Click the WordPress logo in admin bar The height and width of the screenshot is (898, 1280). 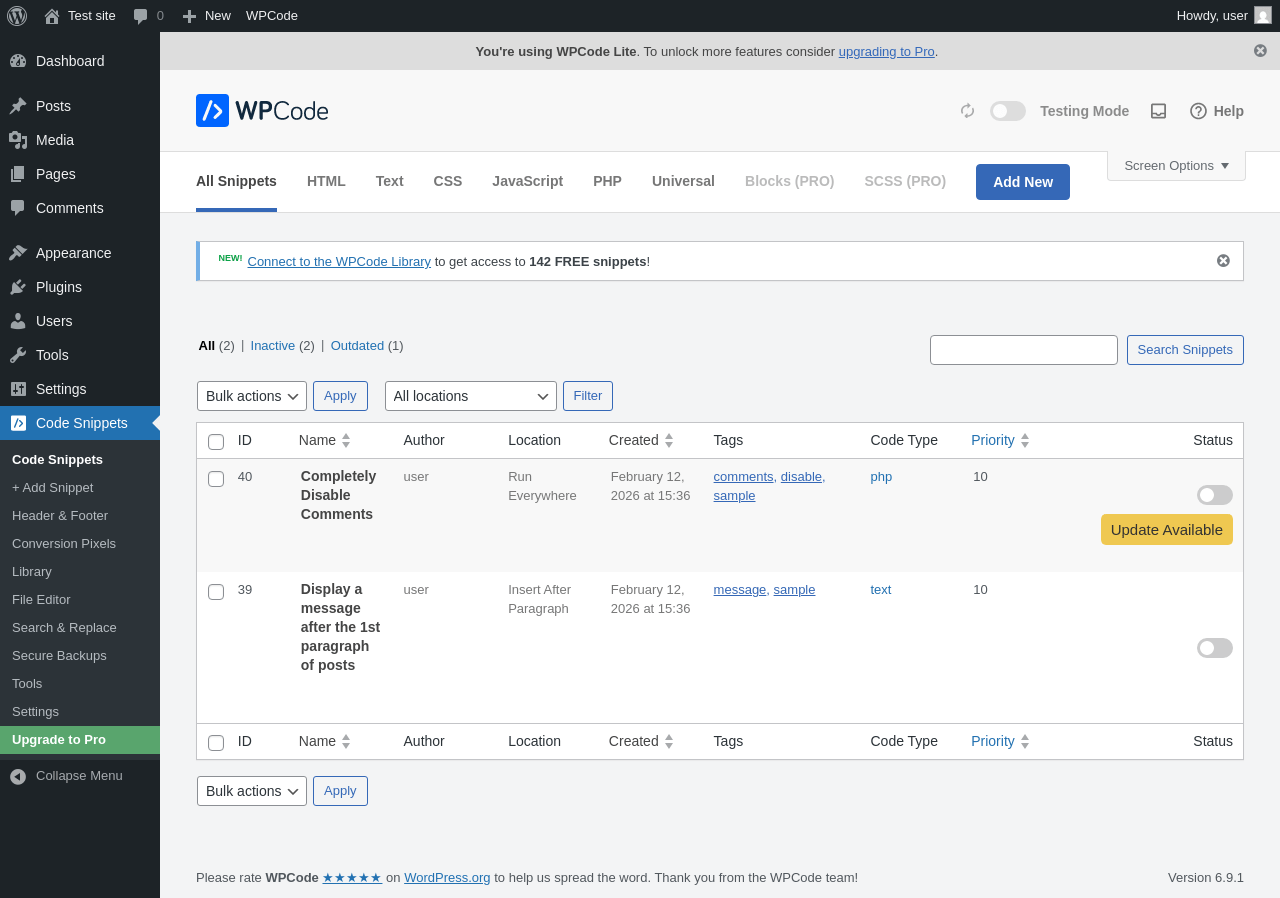tap(17, 16)
